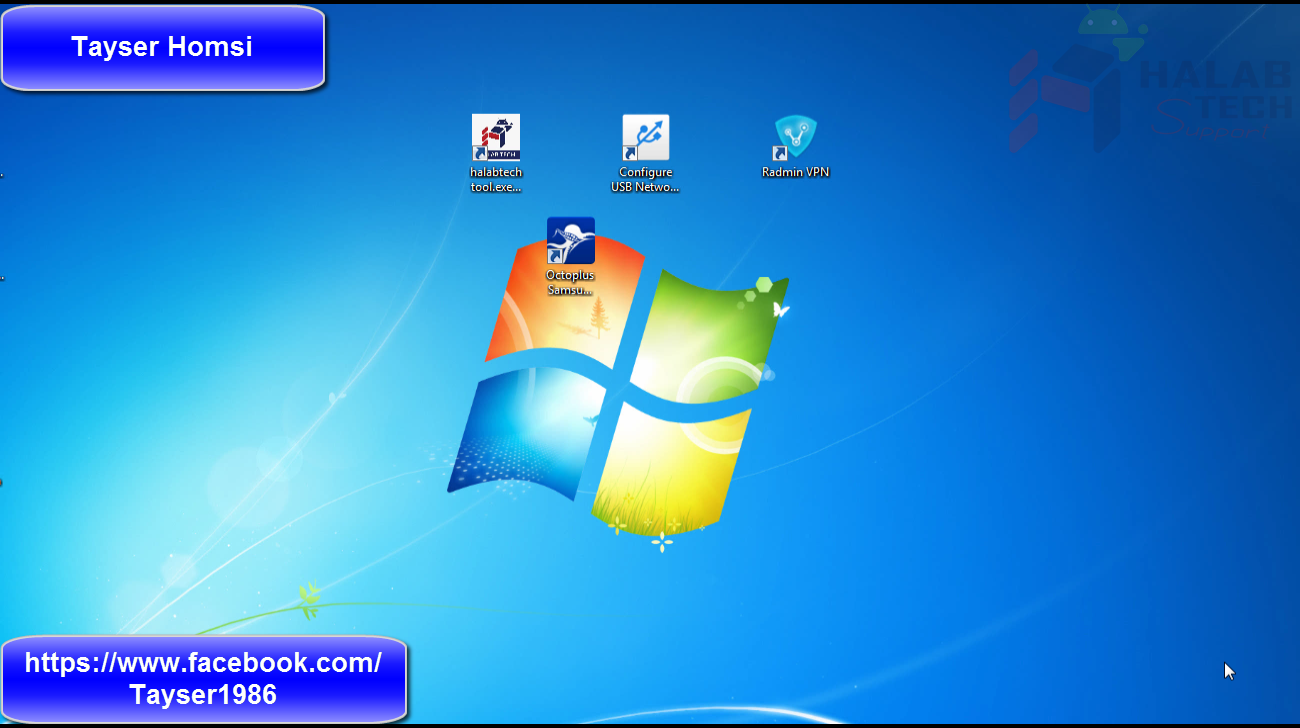Select the Radmin VPN label text

pos(796,172)
